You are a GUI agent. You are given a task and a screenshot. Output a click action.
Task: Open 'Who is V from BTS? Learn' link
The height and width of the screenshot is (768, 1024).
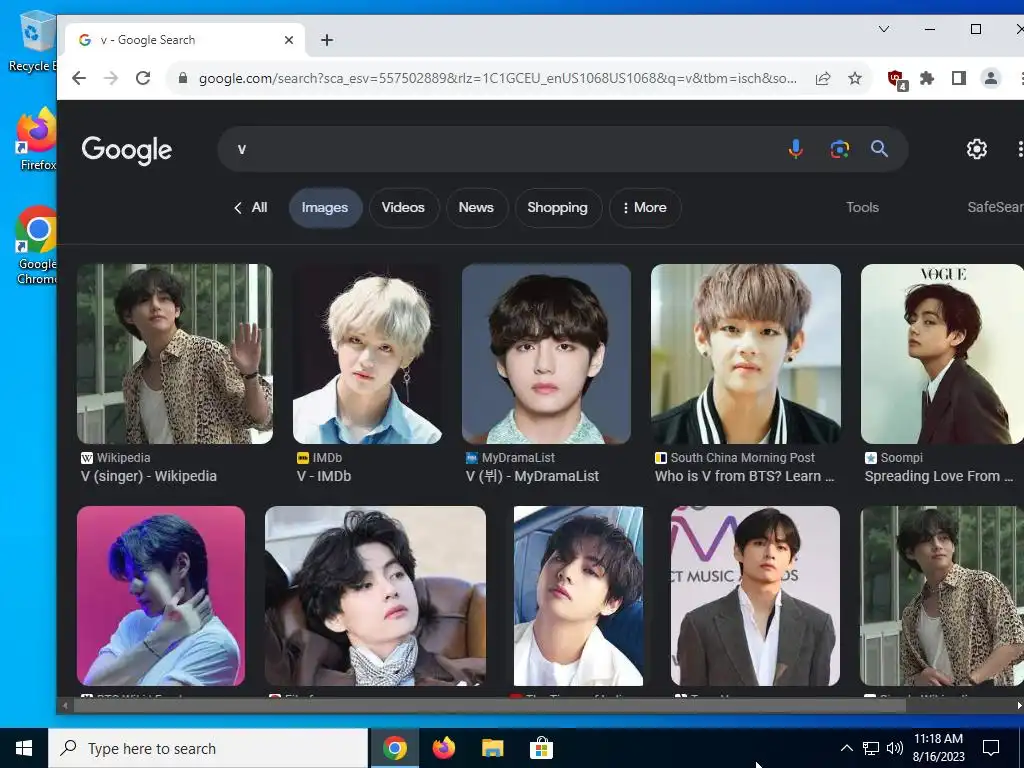coord(744,476)
